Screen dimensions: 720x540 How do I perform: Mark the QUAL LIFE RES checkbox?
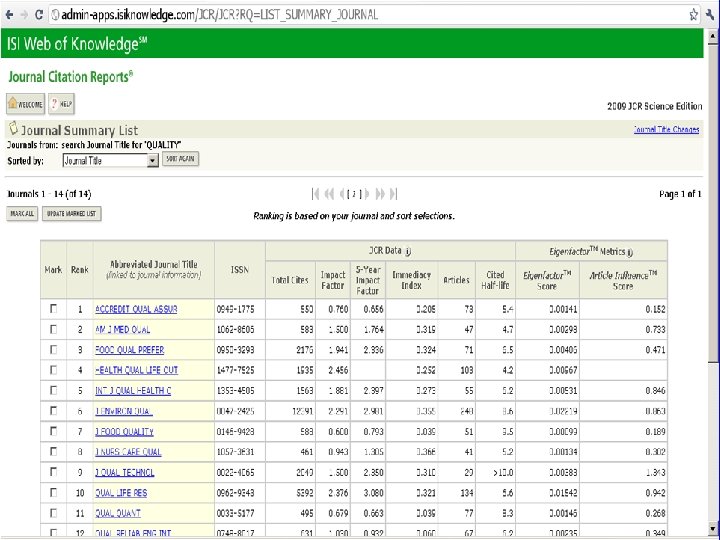[53, 492]
